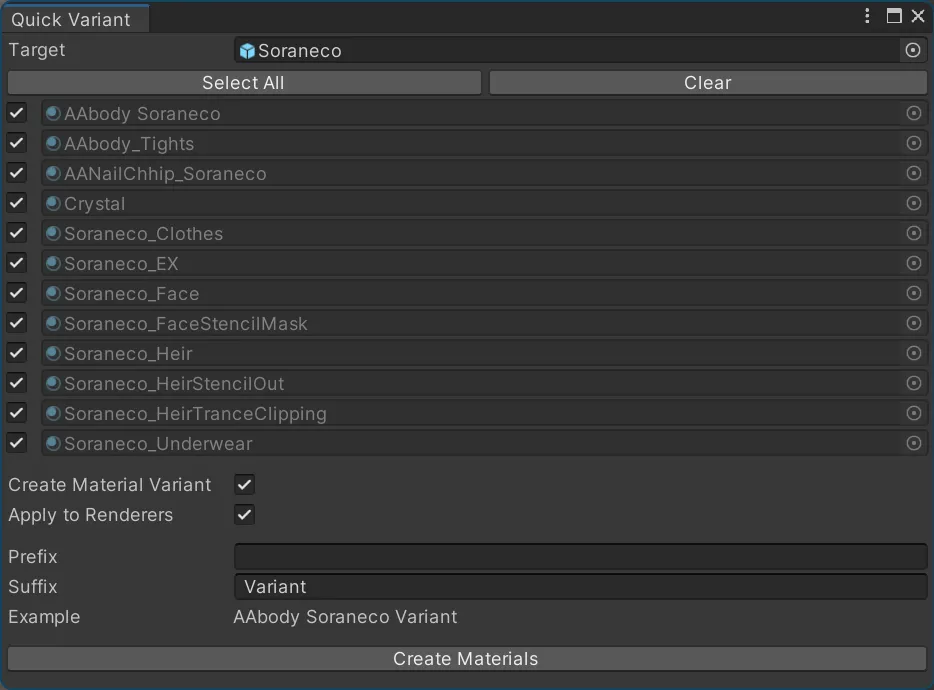Click object picker icon for Crystal material
The height and width of the screenshot is (690, 934).
(x=912, y=203)
